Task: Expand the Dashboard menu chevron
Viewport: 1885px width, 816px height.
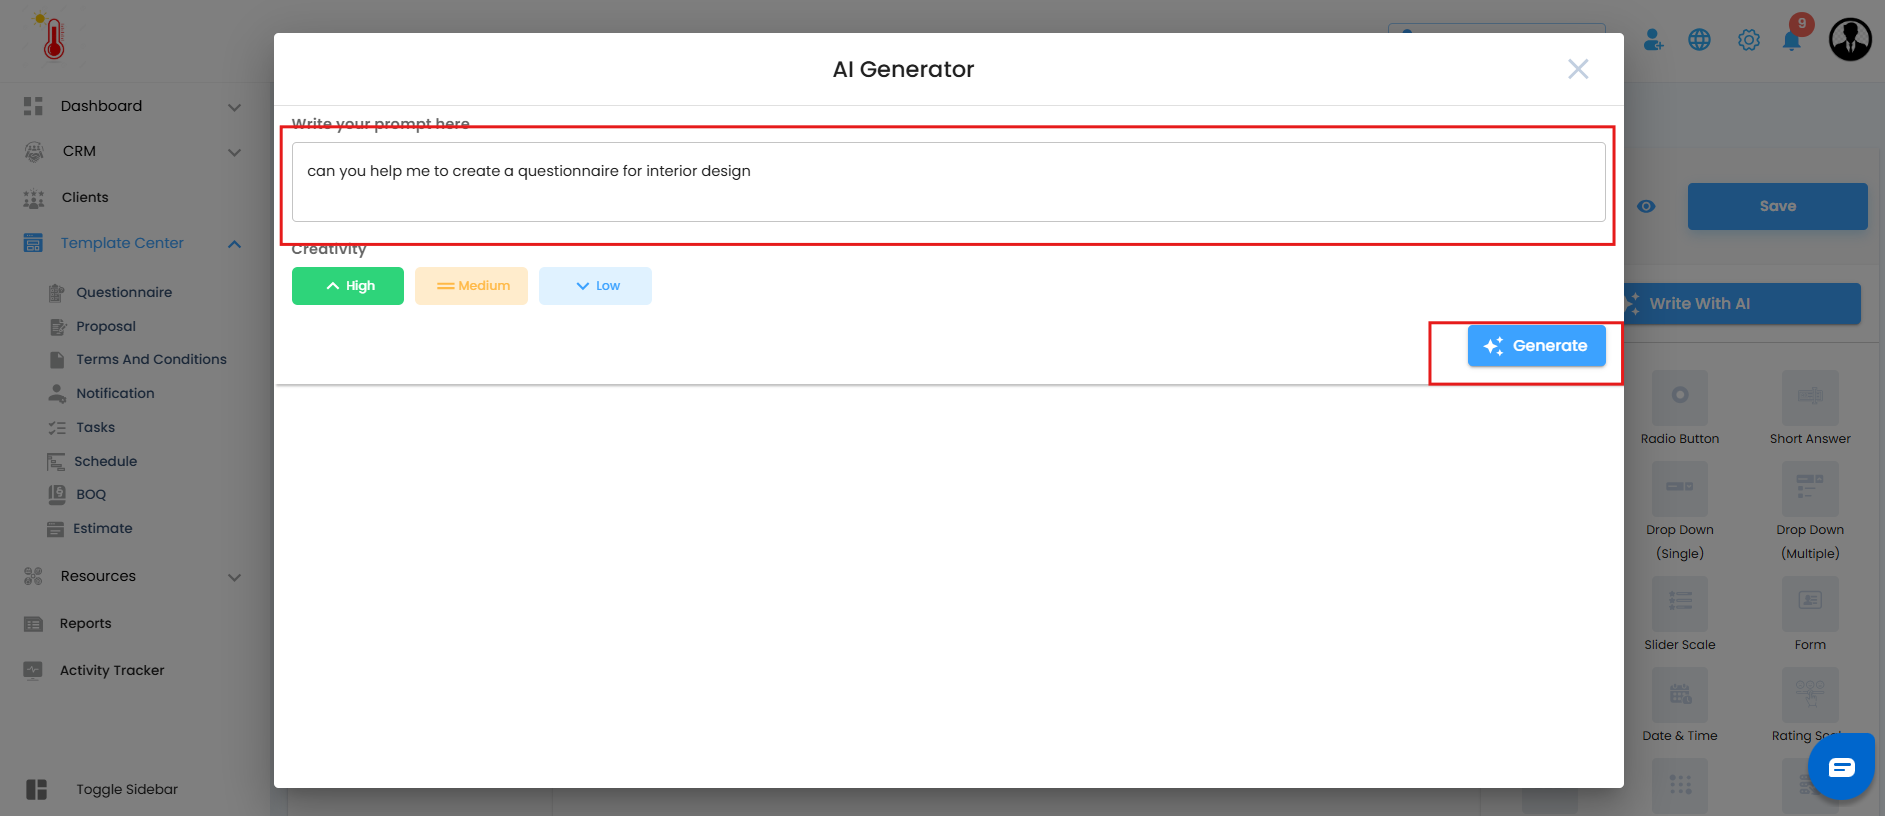Action: click(x=234, y=107)
